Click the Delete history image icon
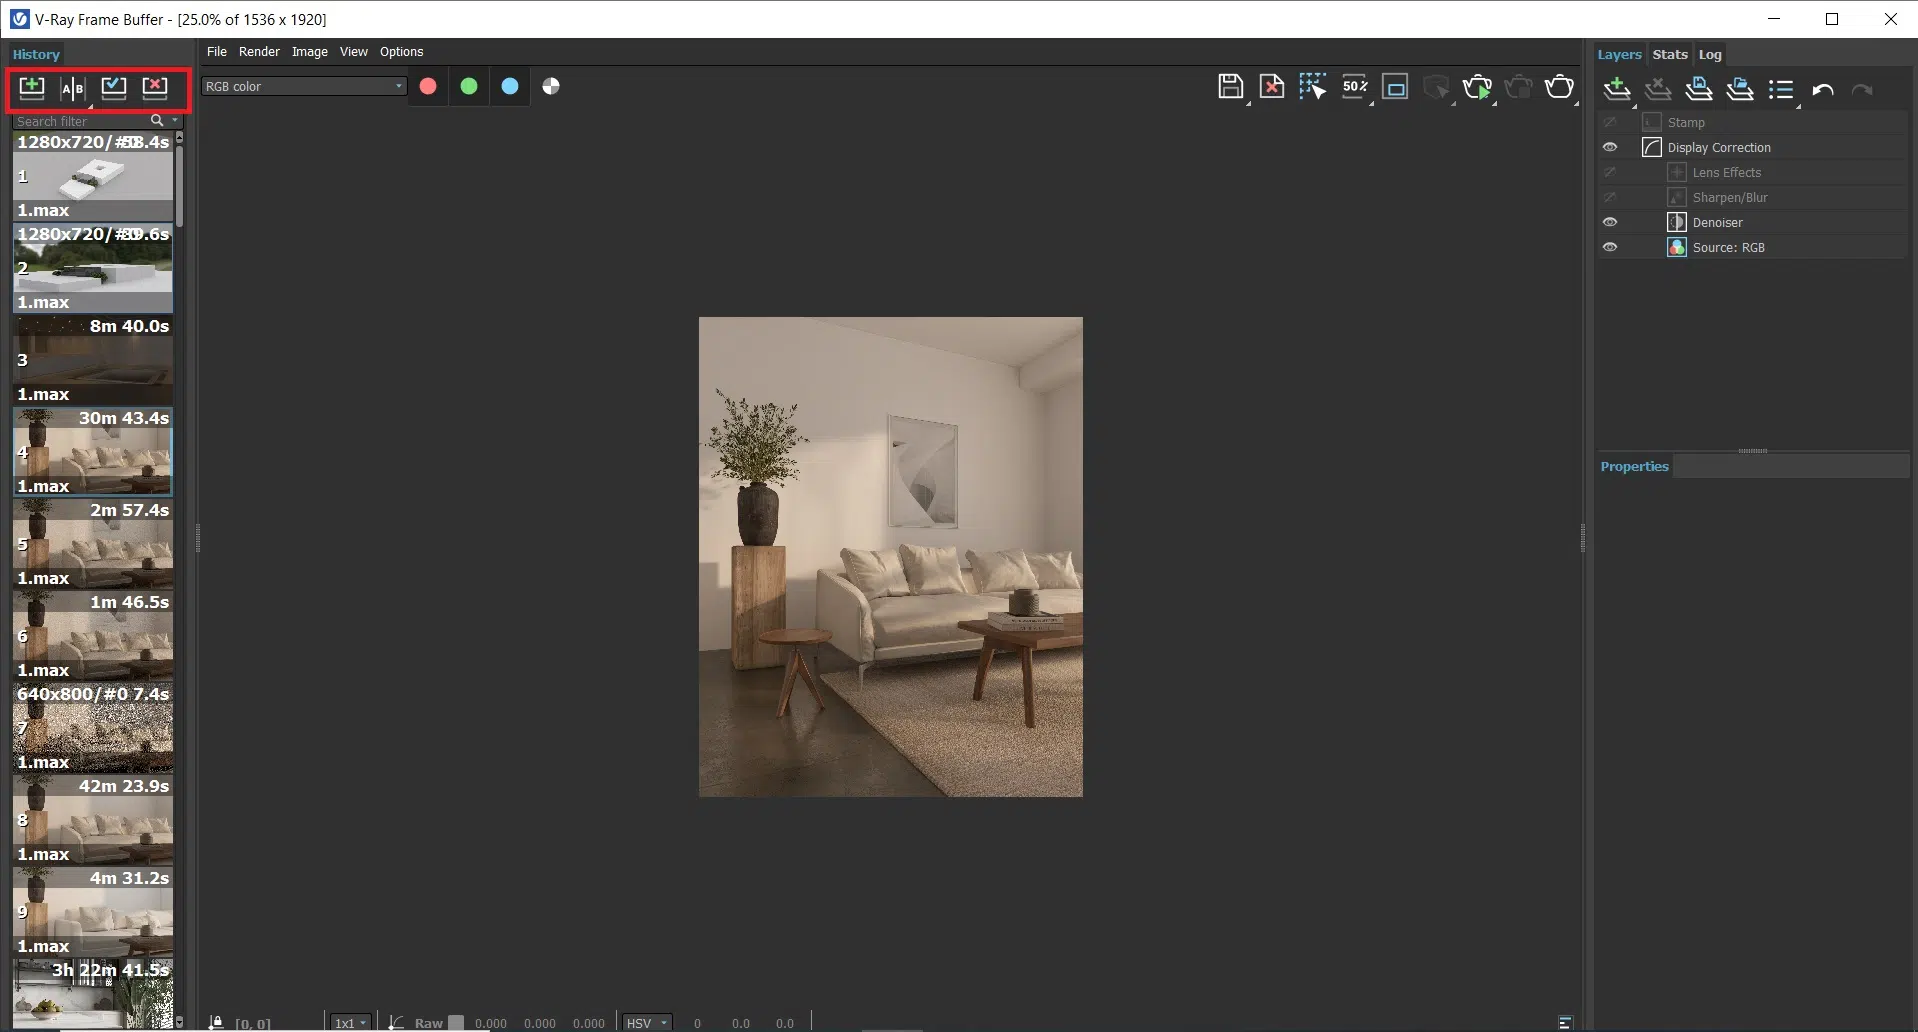 coord(155,88)
